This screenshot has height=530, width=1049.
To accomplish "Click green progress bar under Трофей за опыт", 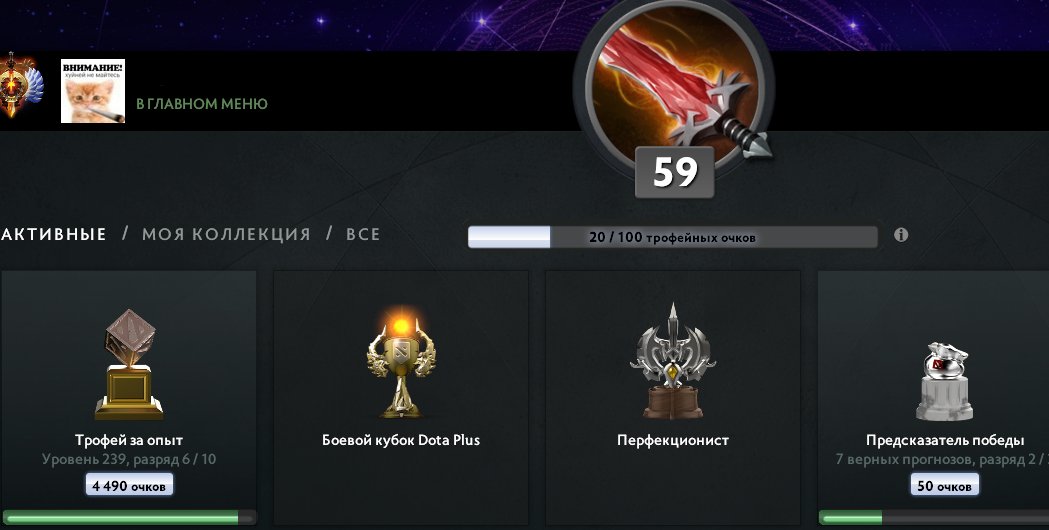I will tap(129, 517).
